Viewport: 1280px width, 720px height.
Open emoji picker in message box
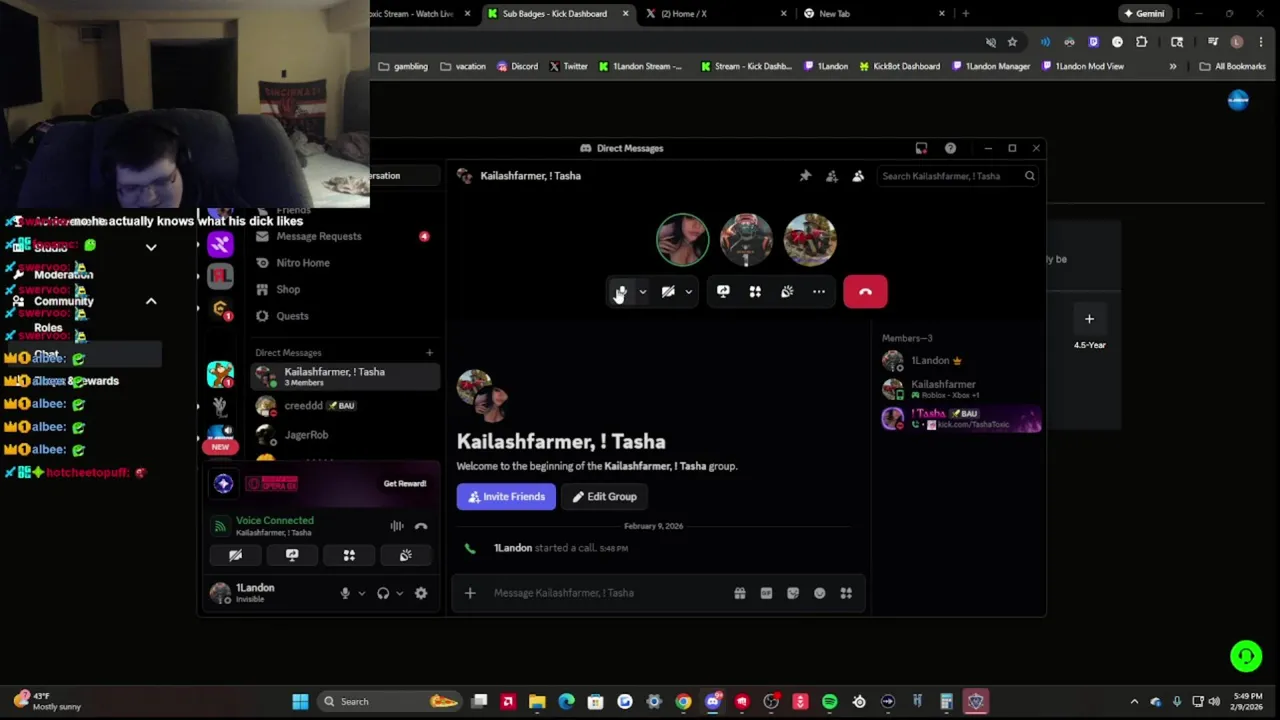coord(819,593)
